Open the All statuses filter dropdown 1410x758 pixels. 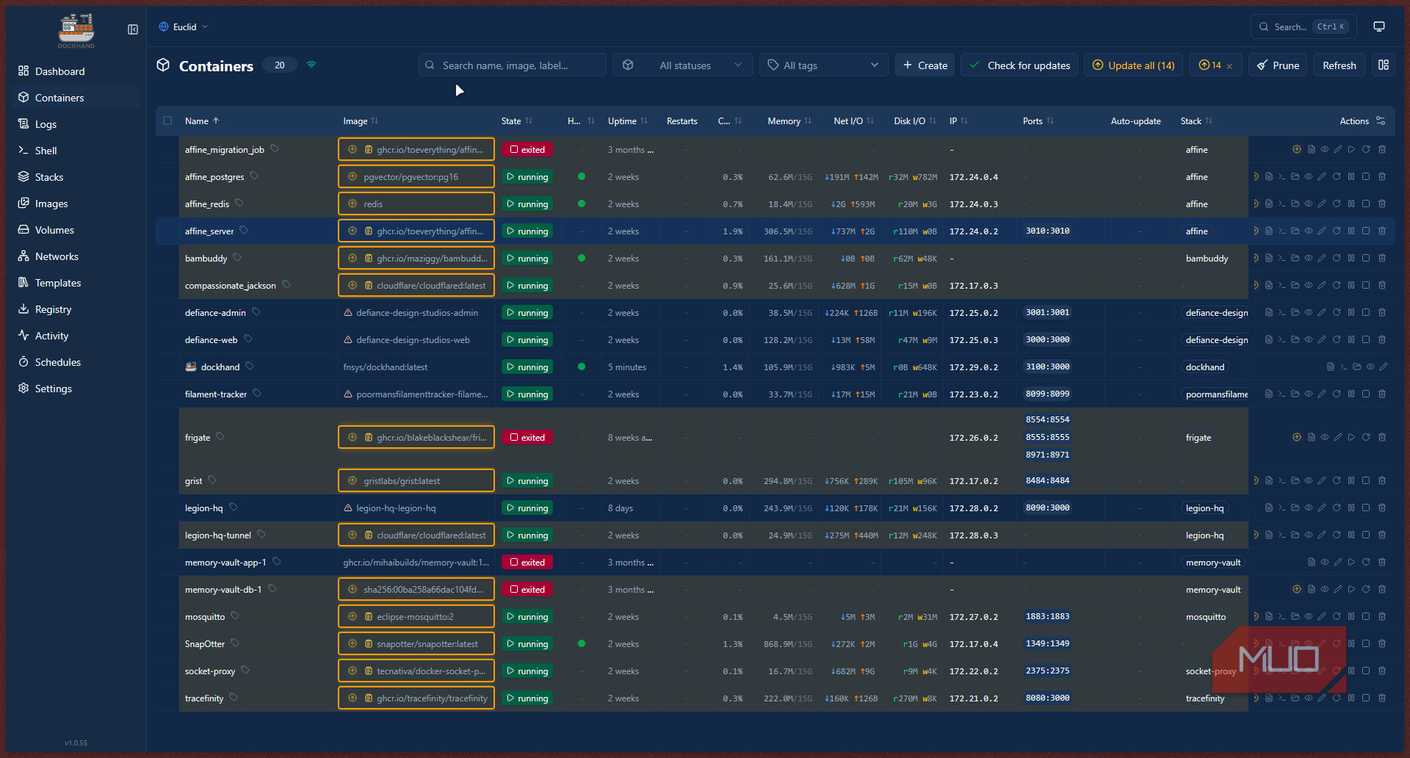[682, 65]
